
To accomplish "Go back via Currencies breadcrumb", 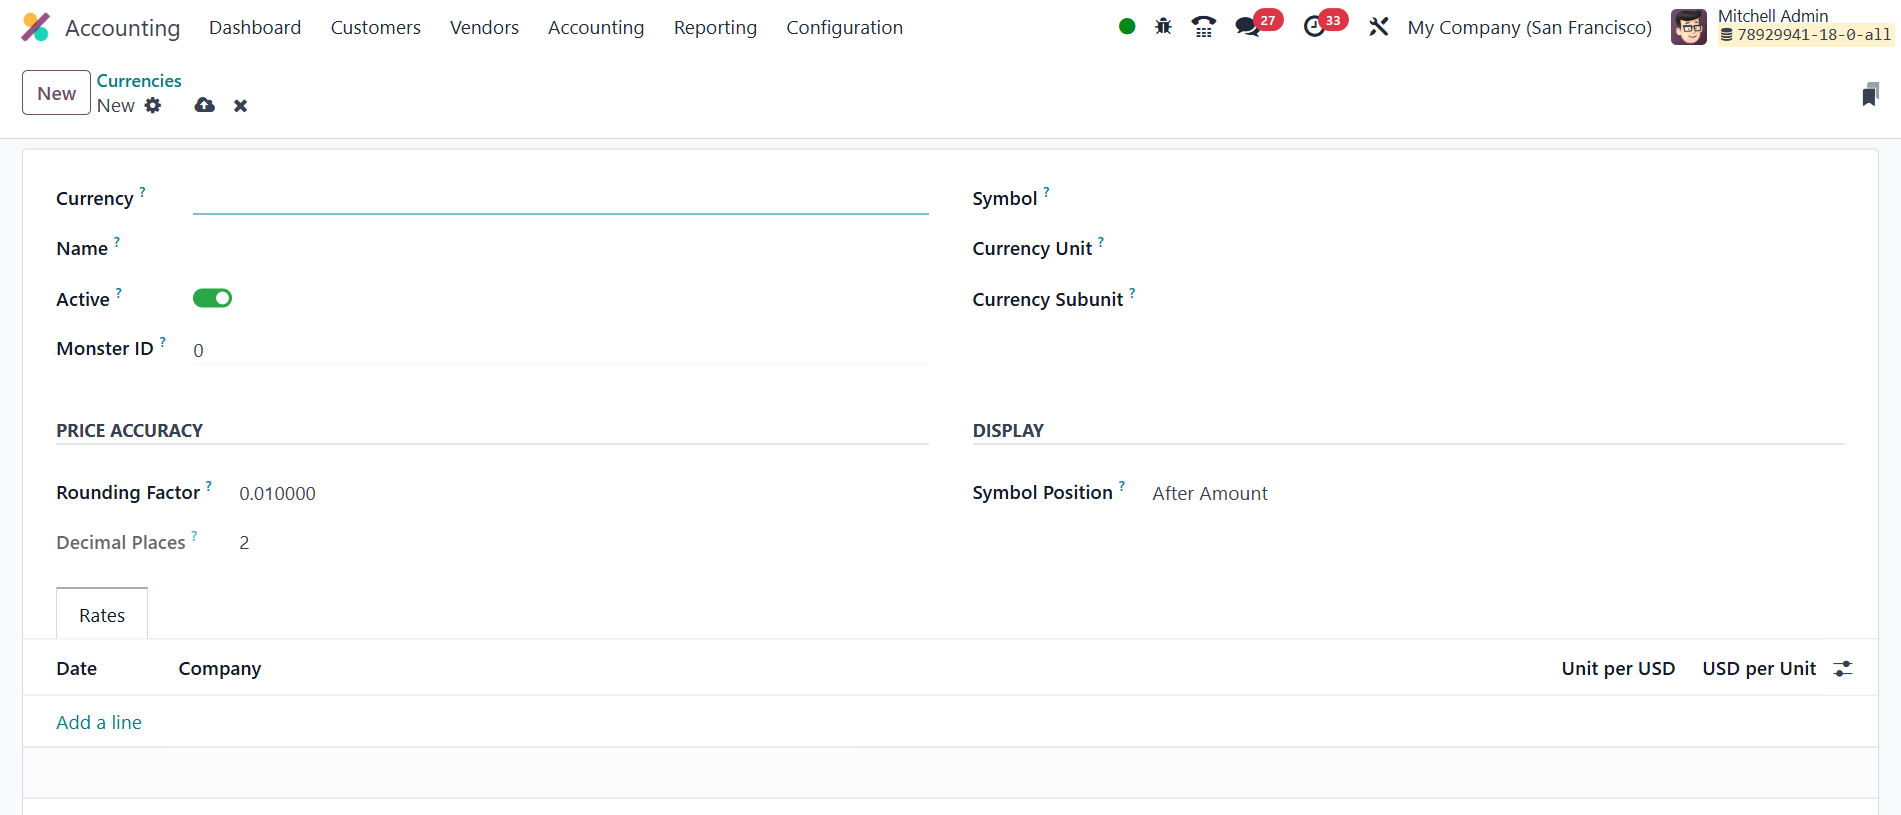I will [139, 81].
